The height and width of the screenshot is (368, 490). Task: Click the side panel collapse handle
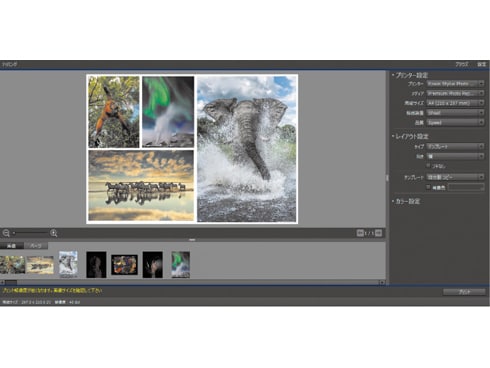(387, 178)
